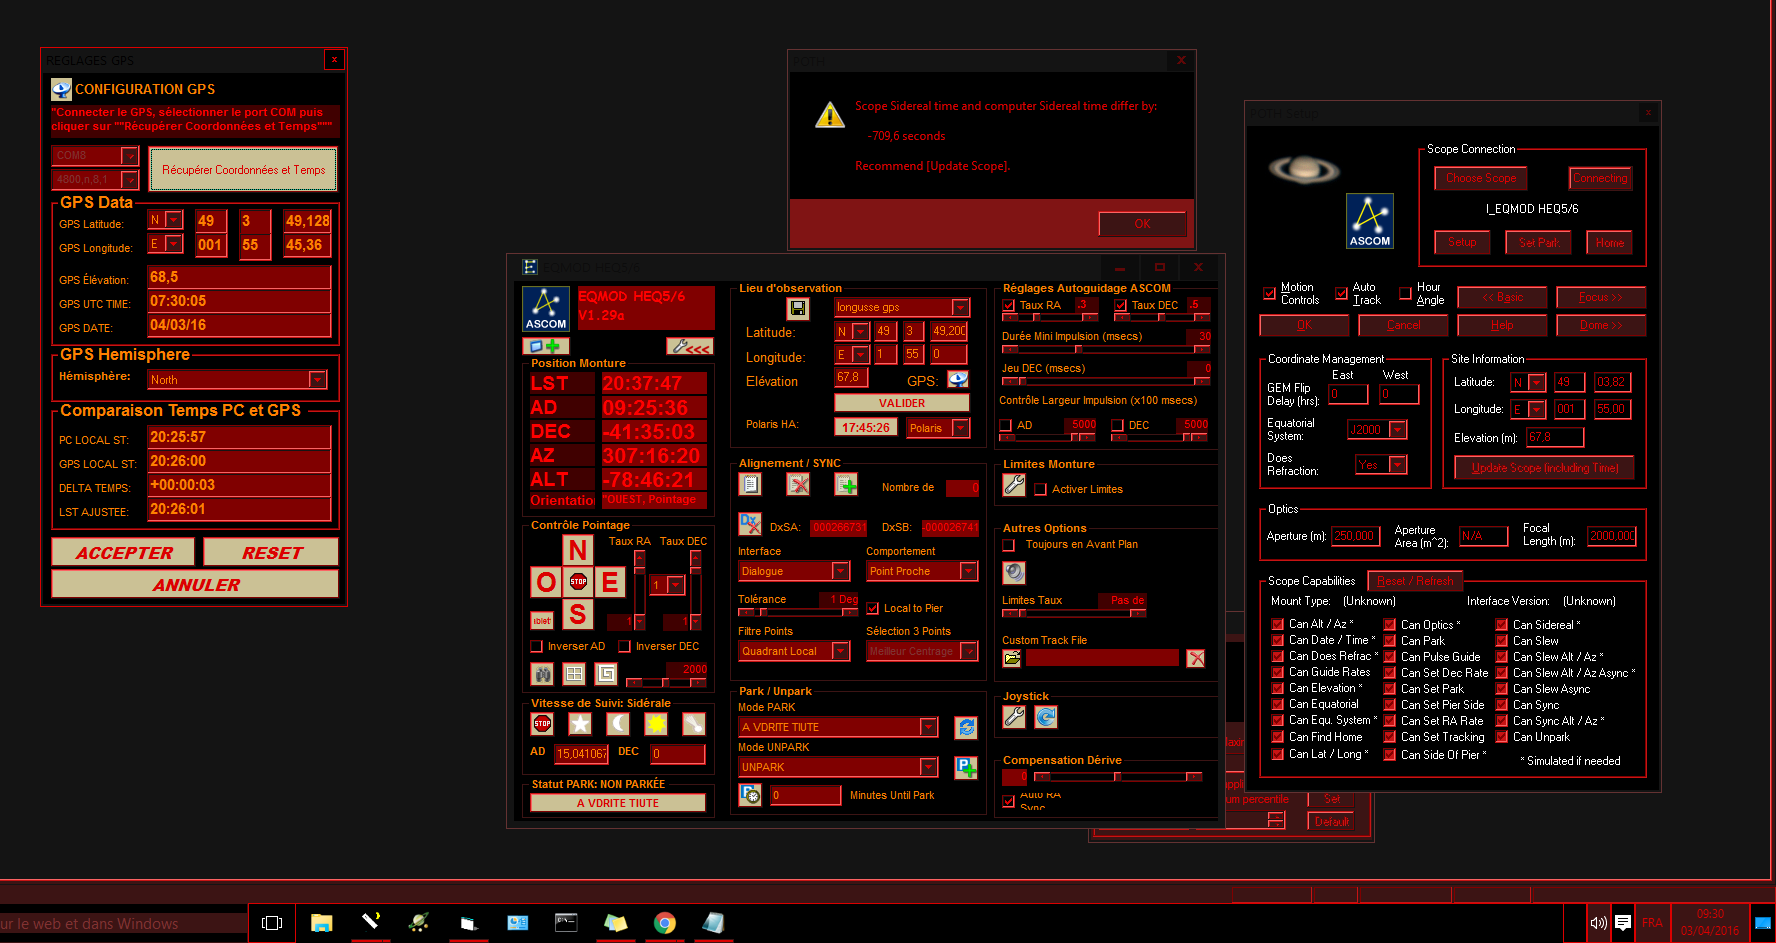The height and width of the screenshot is (943, 1776).
Task: Enable the Activer Limites checkbox
Action: (1041, 489)
